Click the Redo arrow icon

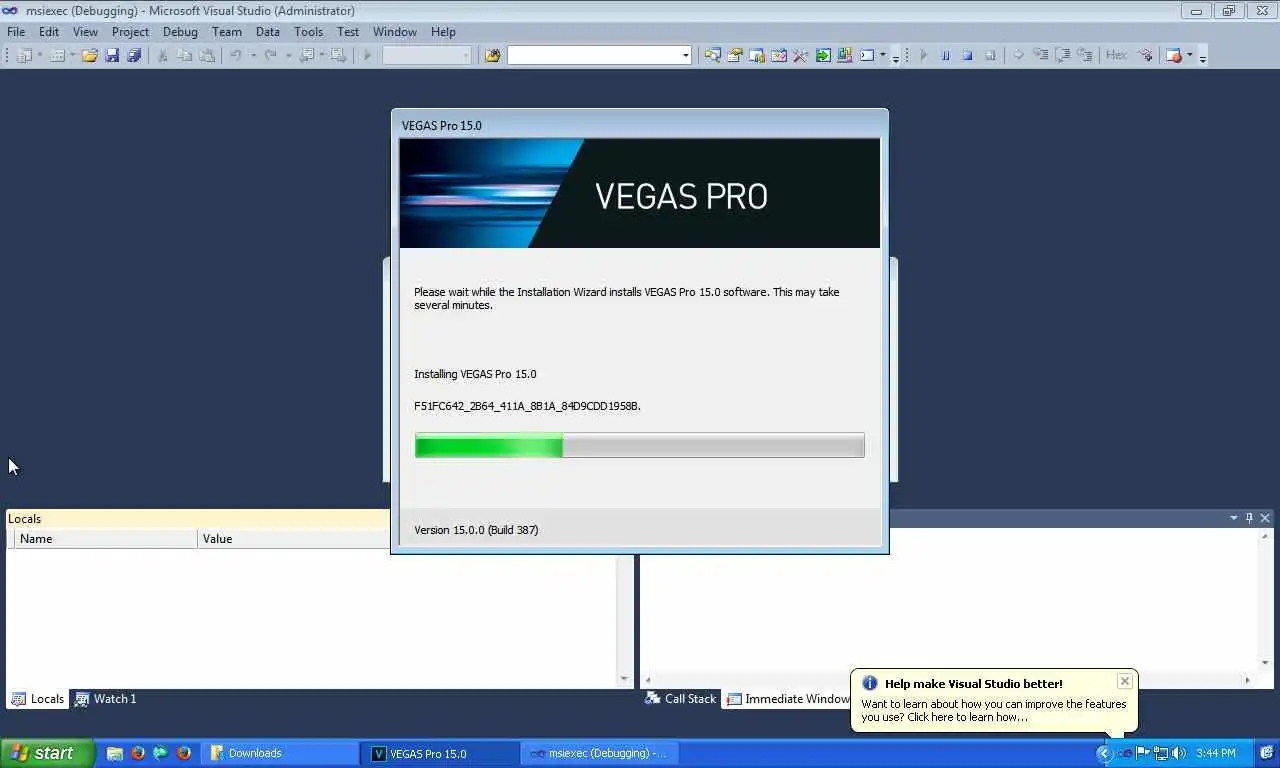270,55
